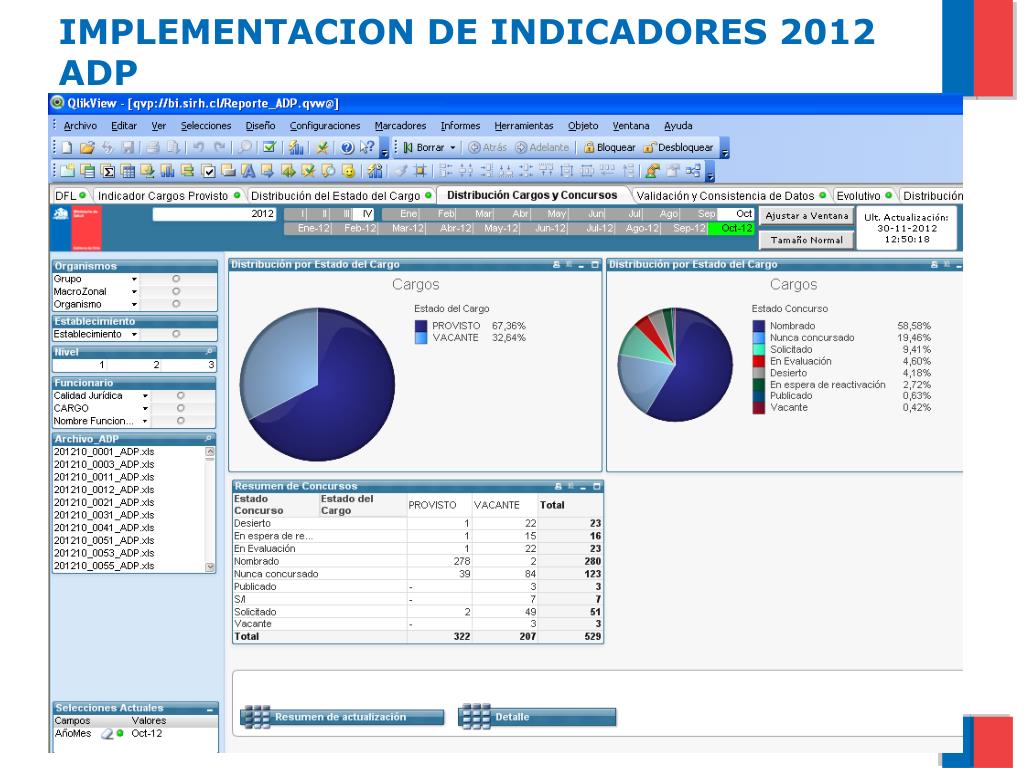The height and width of the screenshot is (768, 1024).
Task: Select the Calidad Jurídica indicator circle
Action: [180, 396]
